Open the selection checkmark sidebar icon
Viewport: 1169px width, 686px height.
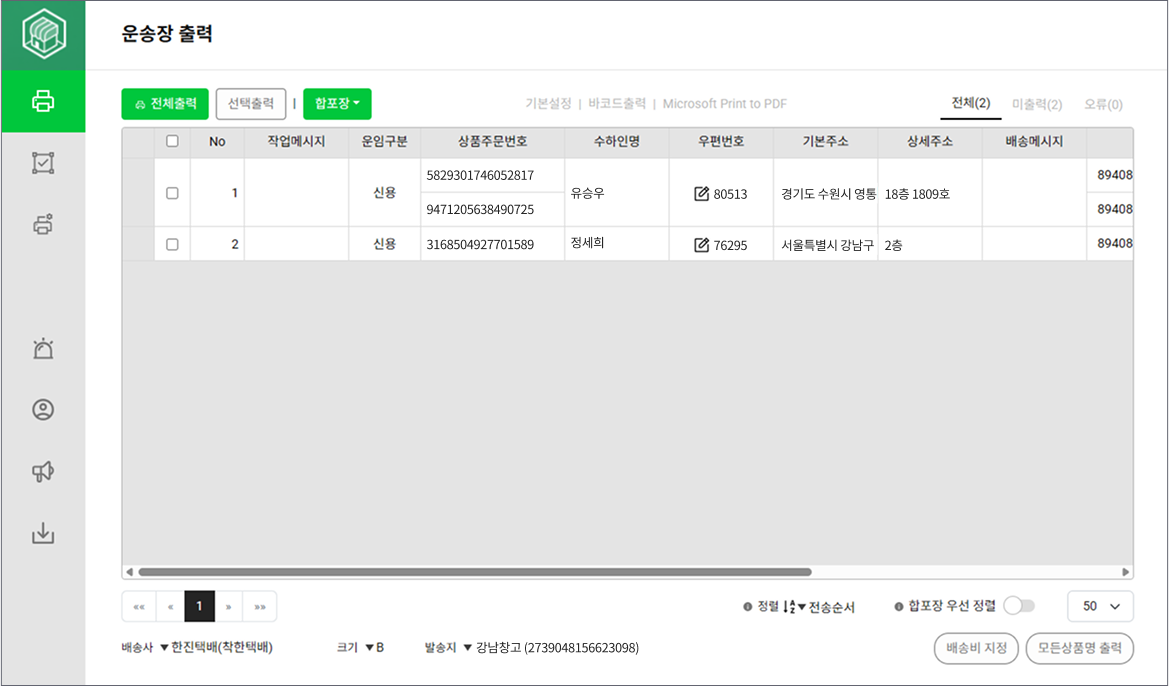pyautogui.click(x=43, y=163)
